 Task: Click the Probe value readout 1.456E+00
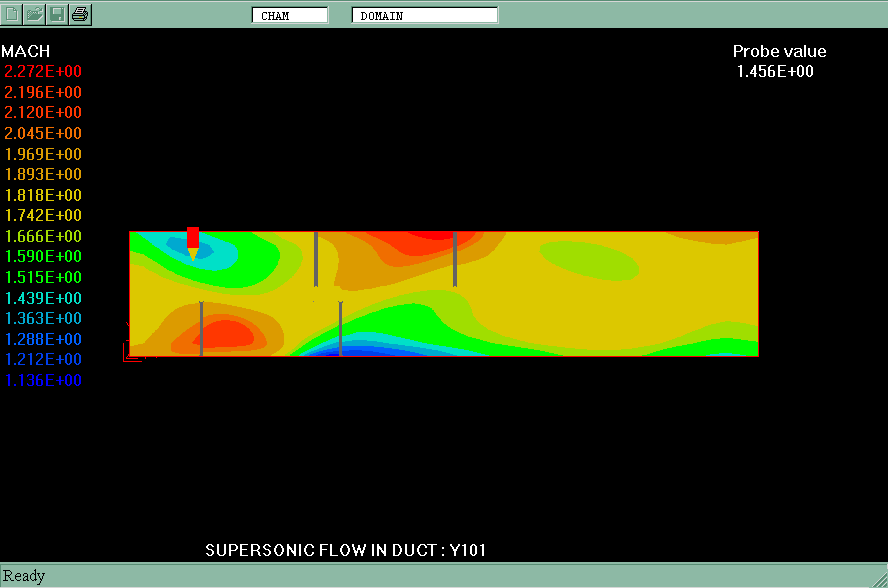[775, 72]
